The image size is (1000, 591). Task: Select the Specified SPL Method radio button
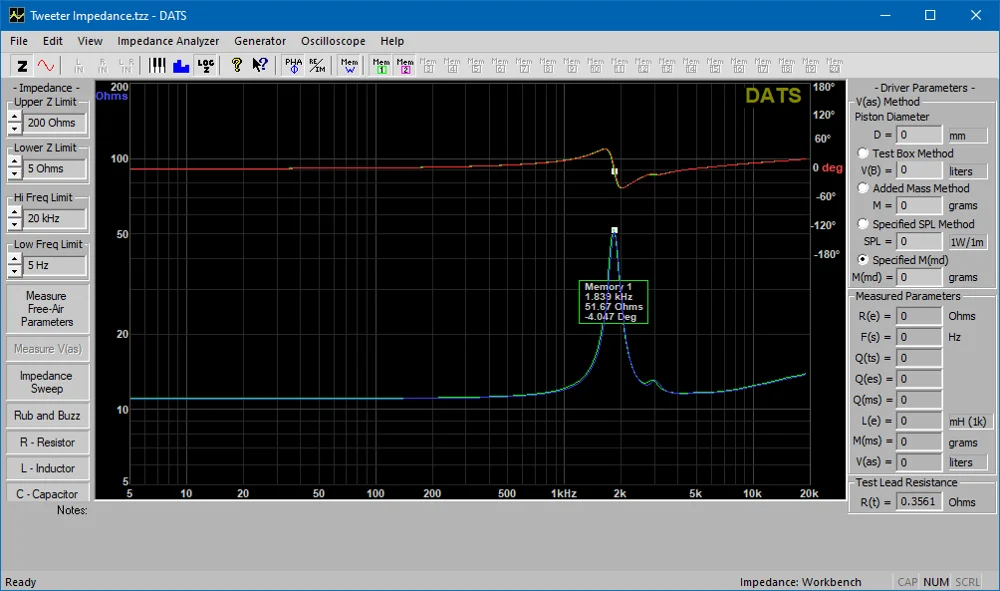point(863,225)
